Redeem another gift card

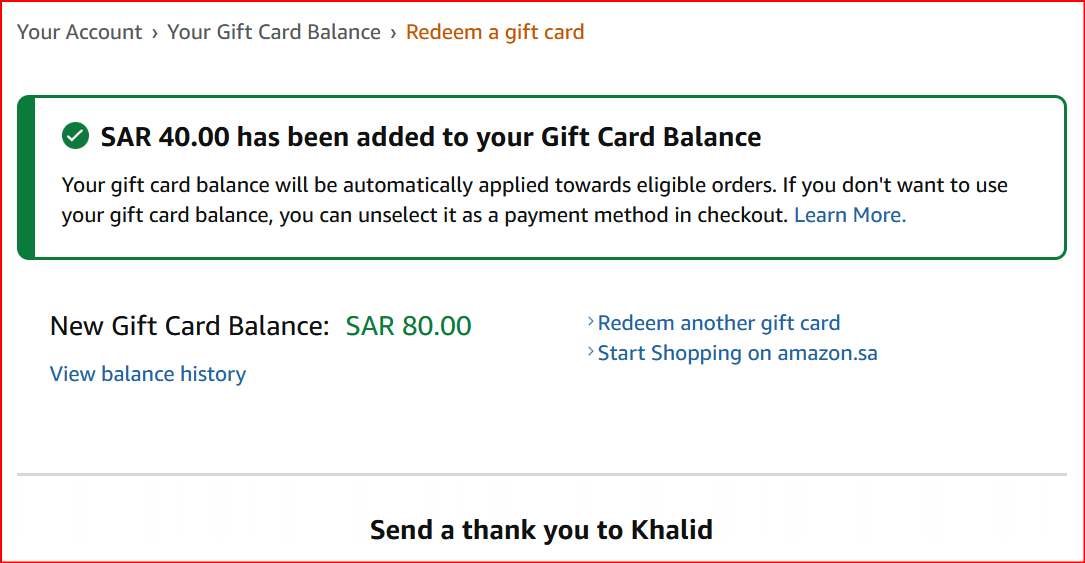click(x=719, y=323)
